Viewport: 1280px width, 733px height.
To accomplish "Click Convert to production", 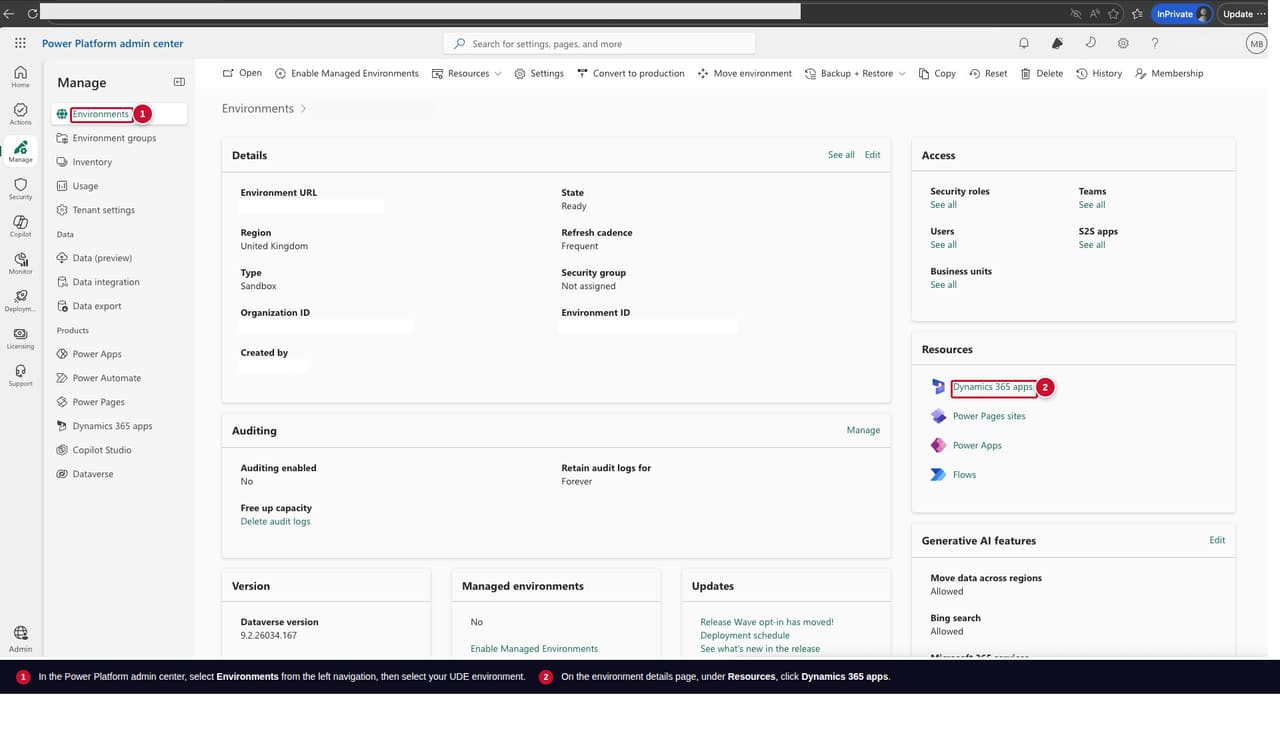I will point(631,73).
